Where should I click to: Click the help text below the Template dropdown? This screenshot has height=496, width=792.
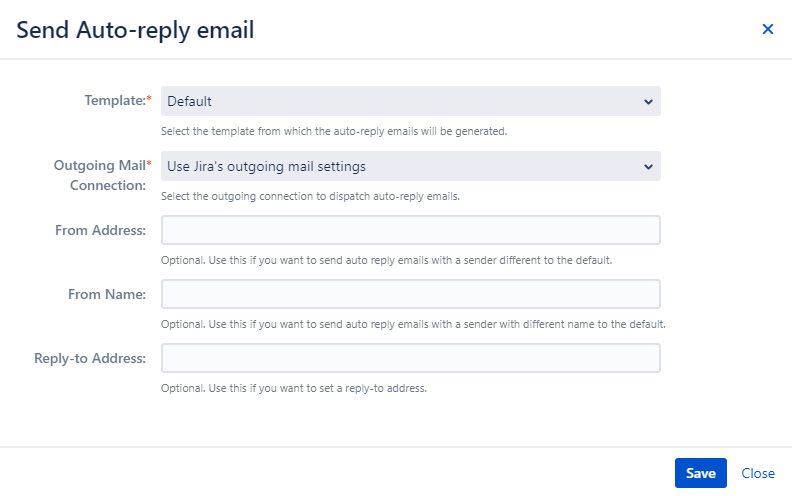(334, 131)
